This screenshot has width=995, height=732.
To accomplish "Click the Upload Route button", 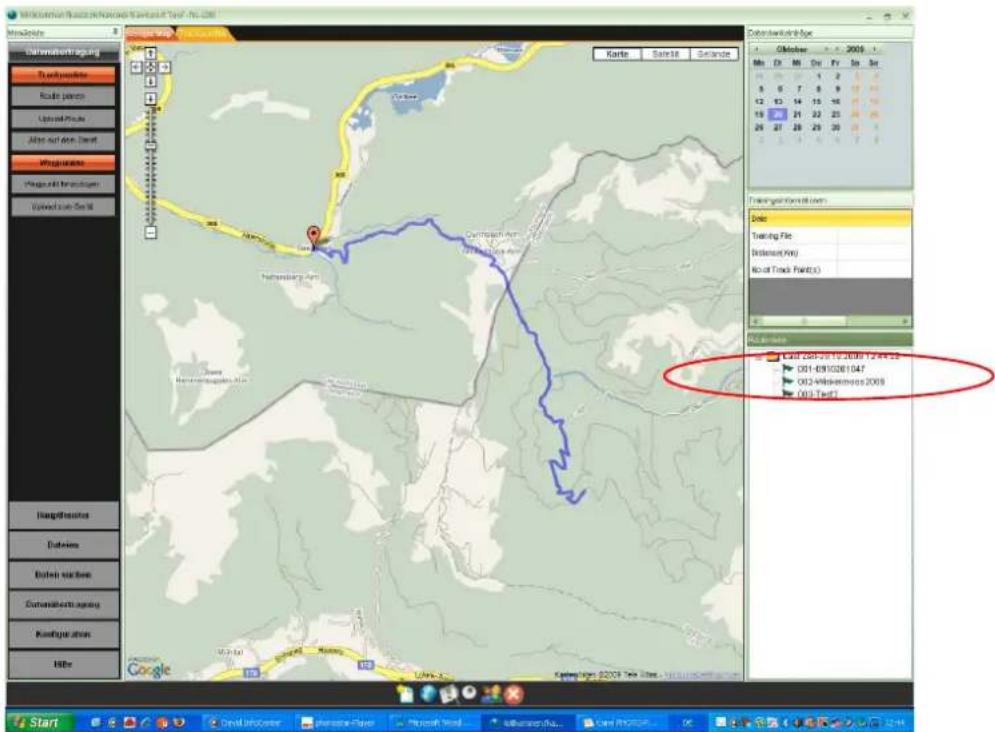I will click(63, 119).
